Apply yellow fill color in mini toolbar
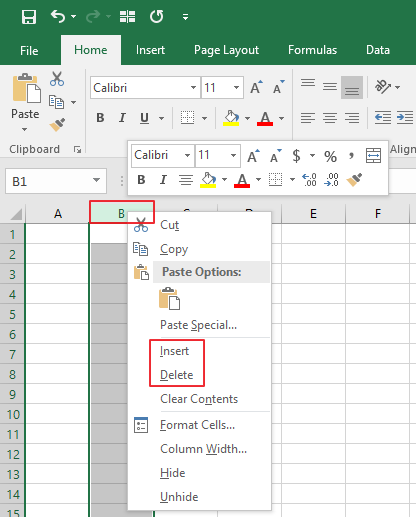The width and height of the screenshot is (416, 518). [x=208, y=180]
